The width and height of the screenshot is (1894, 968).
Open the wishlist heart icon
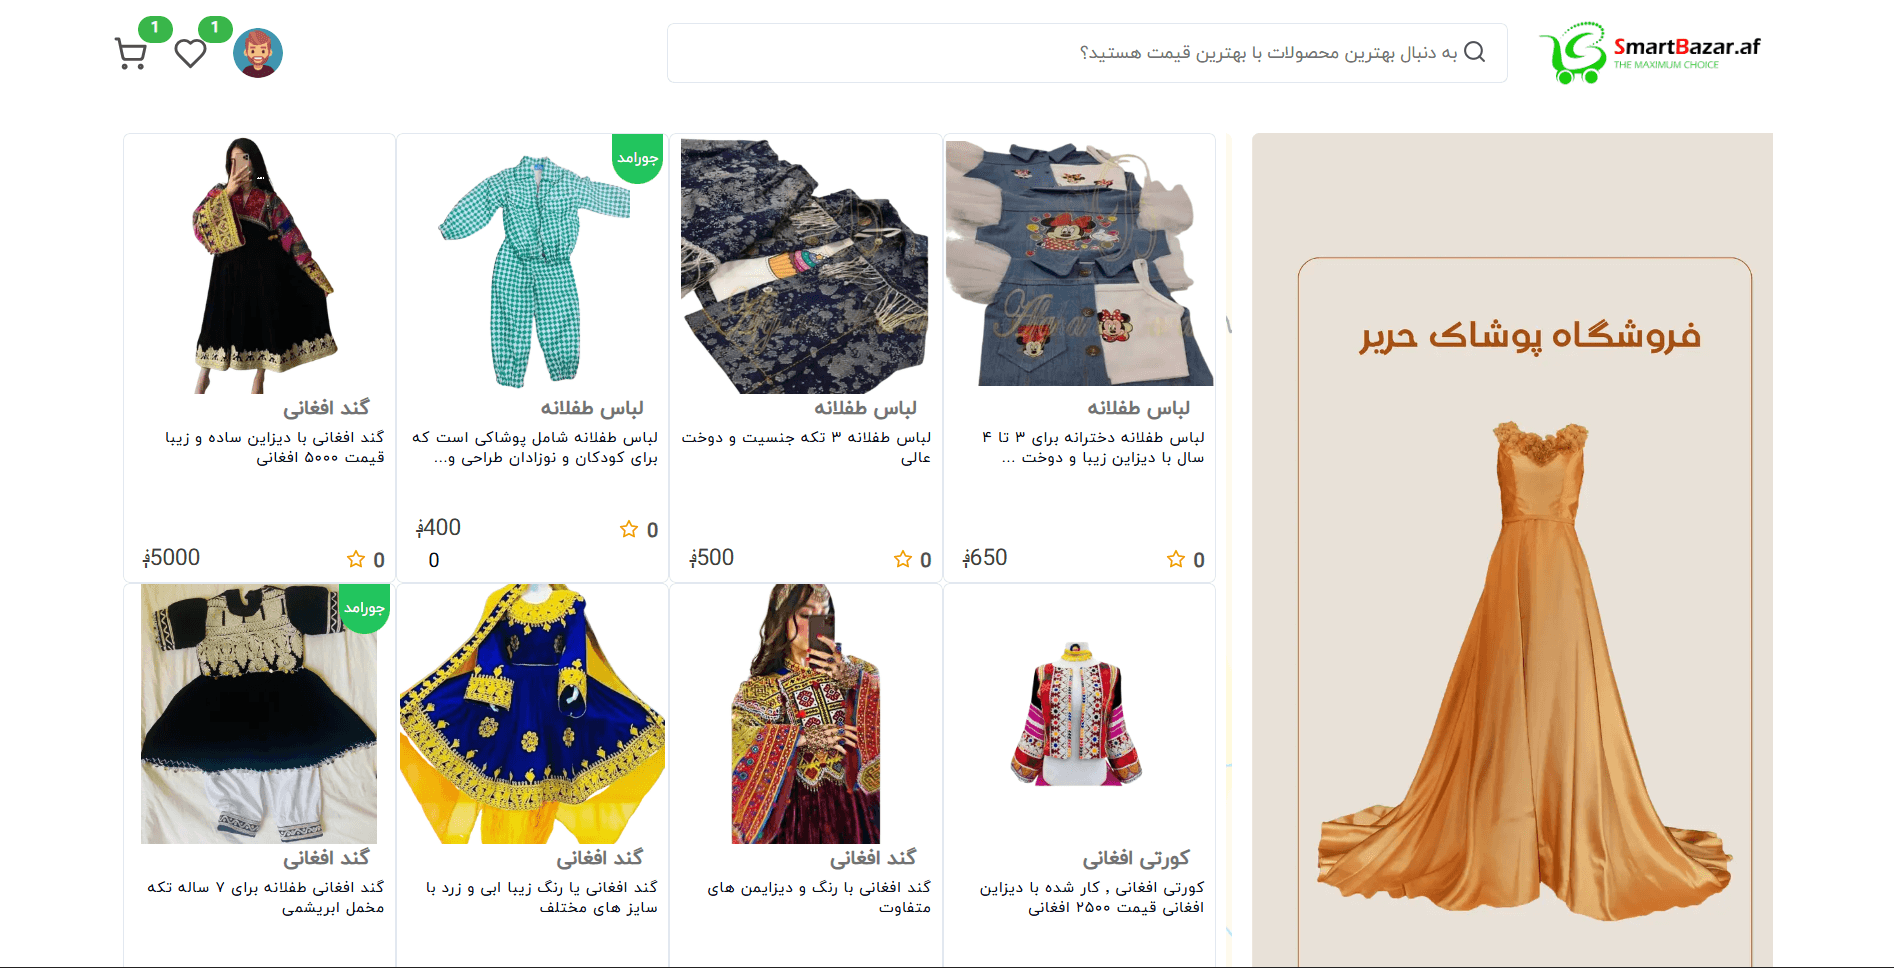pos(190,53)
